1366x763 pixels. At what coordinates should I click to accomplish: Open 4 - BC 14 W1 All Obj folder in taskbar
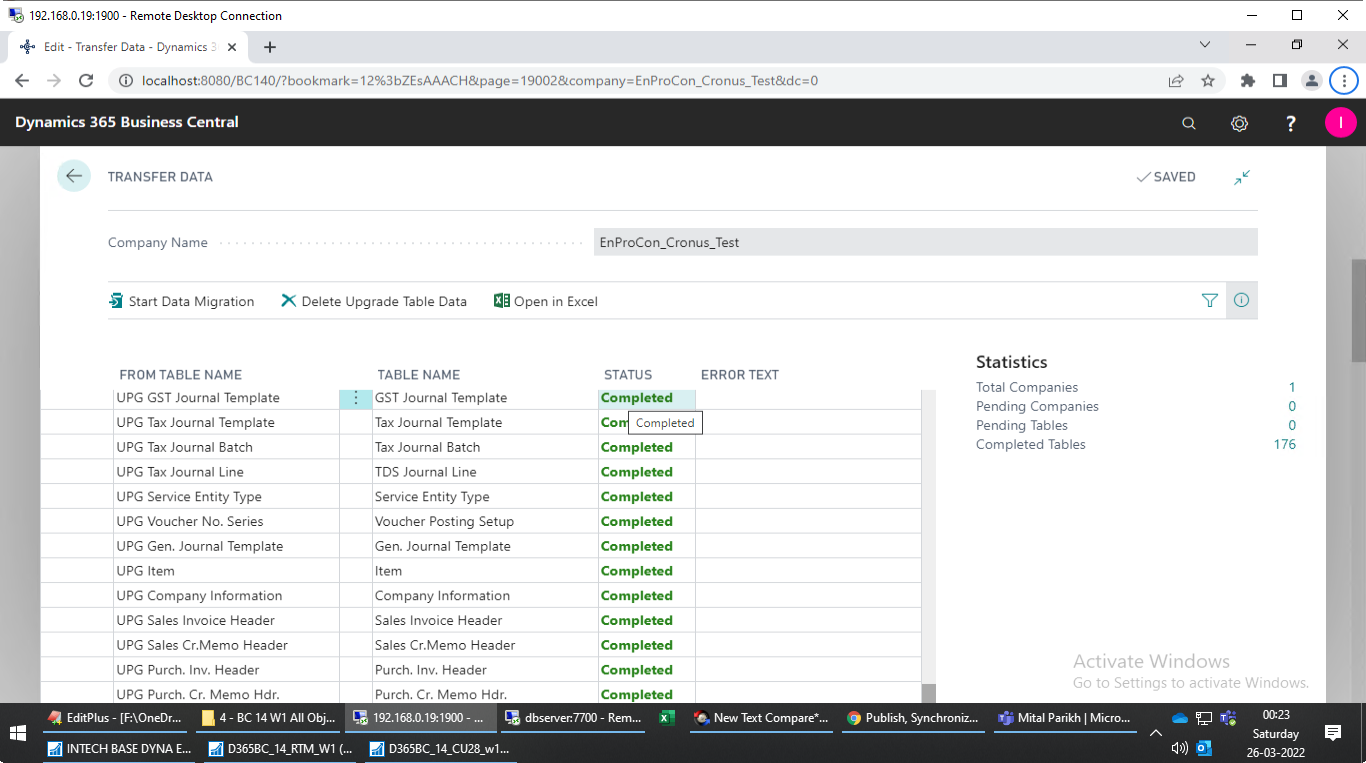pos(270,717)
